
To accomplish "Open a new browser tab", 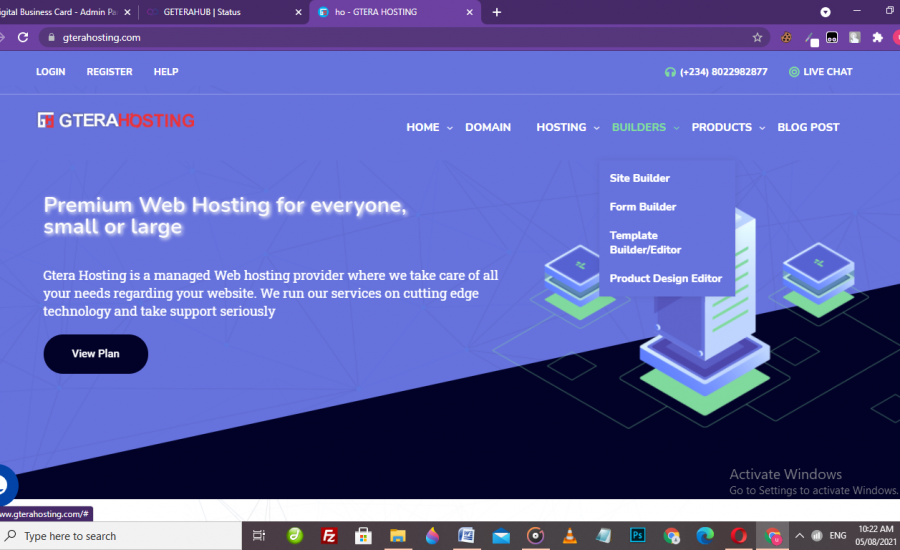I will point(497,12).
